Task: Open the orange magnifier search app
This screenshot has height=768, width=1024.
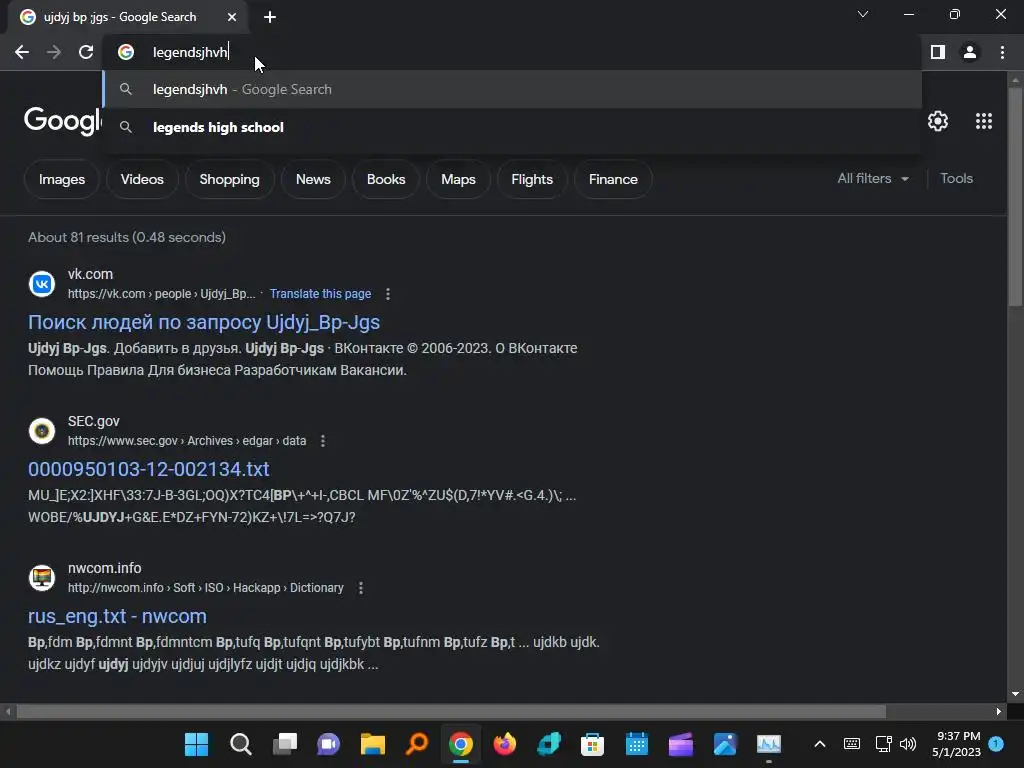Action: pyautogui.click(x=417, y=744)
